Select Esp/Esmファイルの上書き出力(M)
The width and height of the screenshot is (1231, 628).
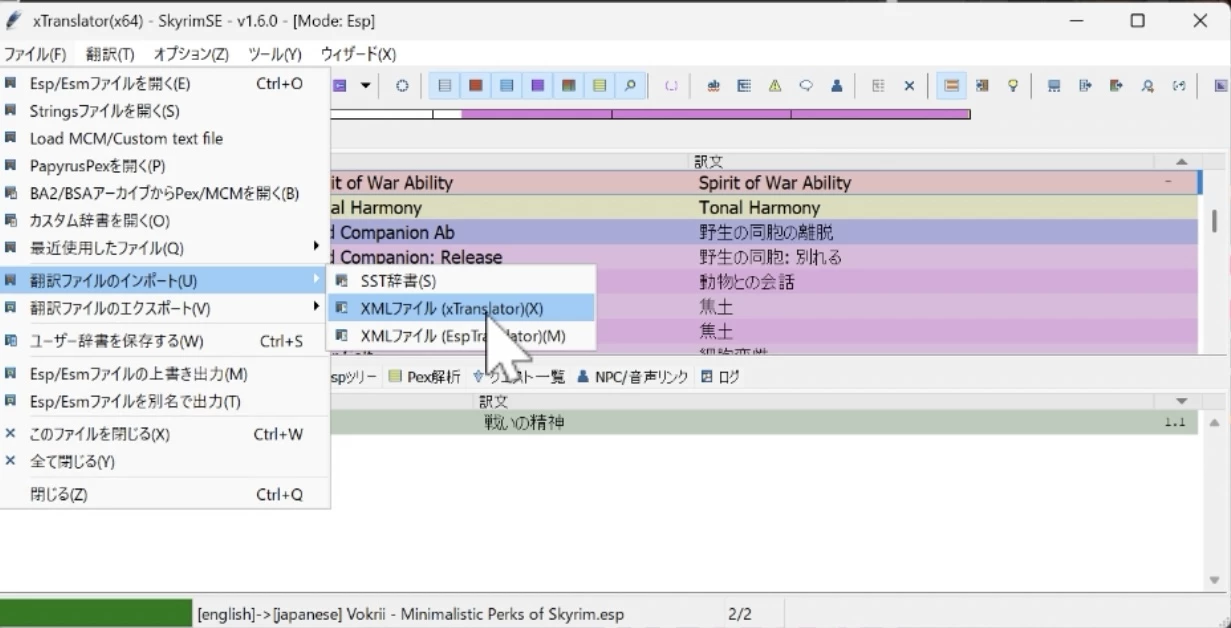pos(165,374)
